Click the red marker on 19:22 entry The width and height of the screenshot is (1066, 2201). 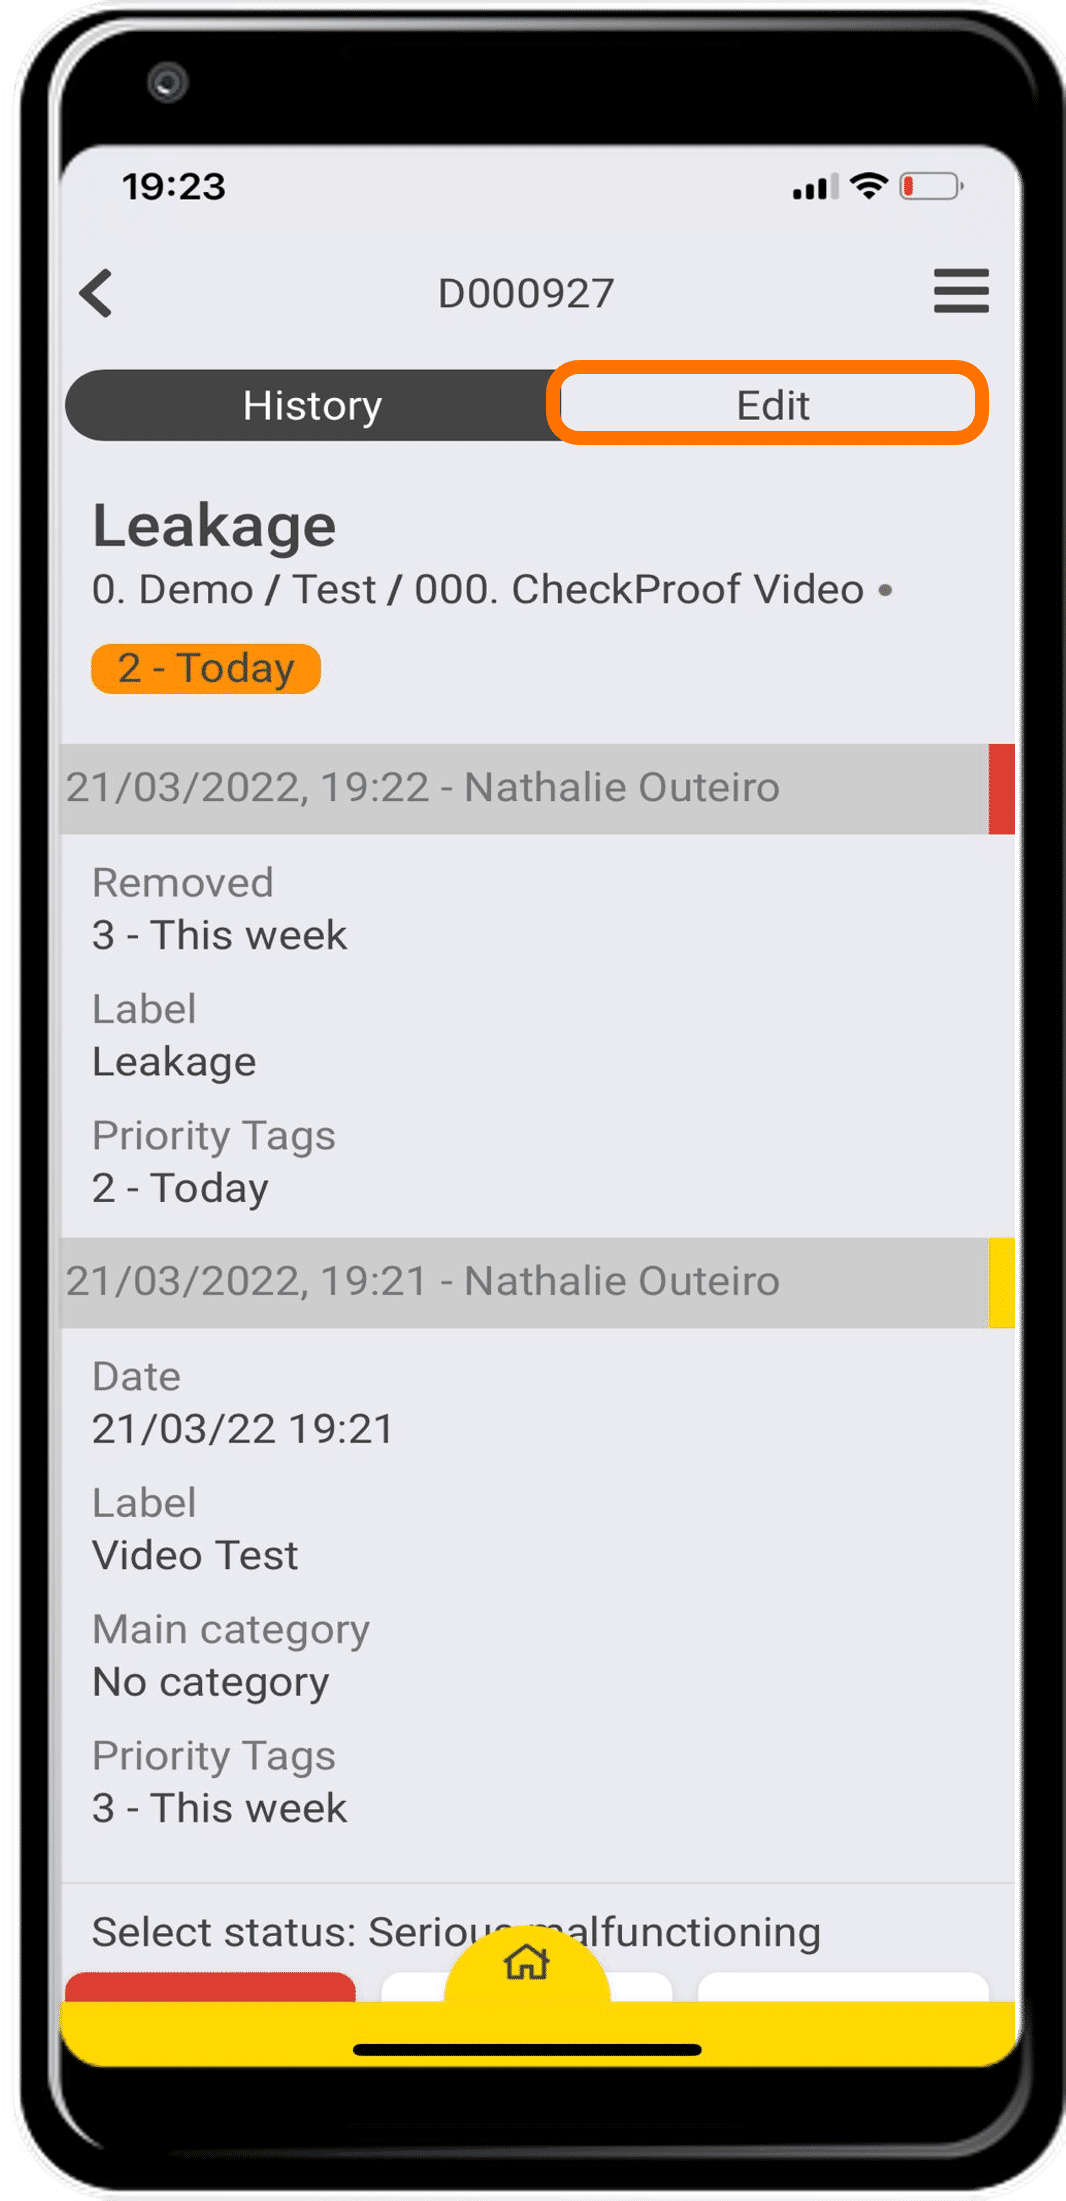tap(1001, 788)
